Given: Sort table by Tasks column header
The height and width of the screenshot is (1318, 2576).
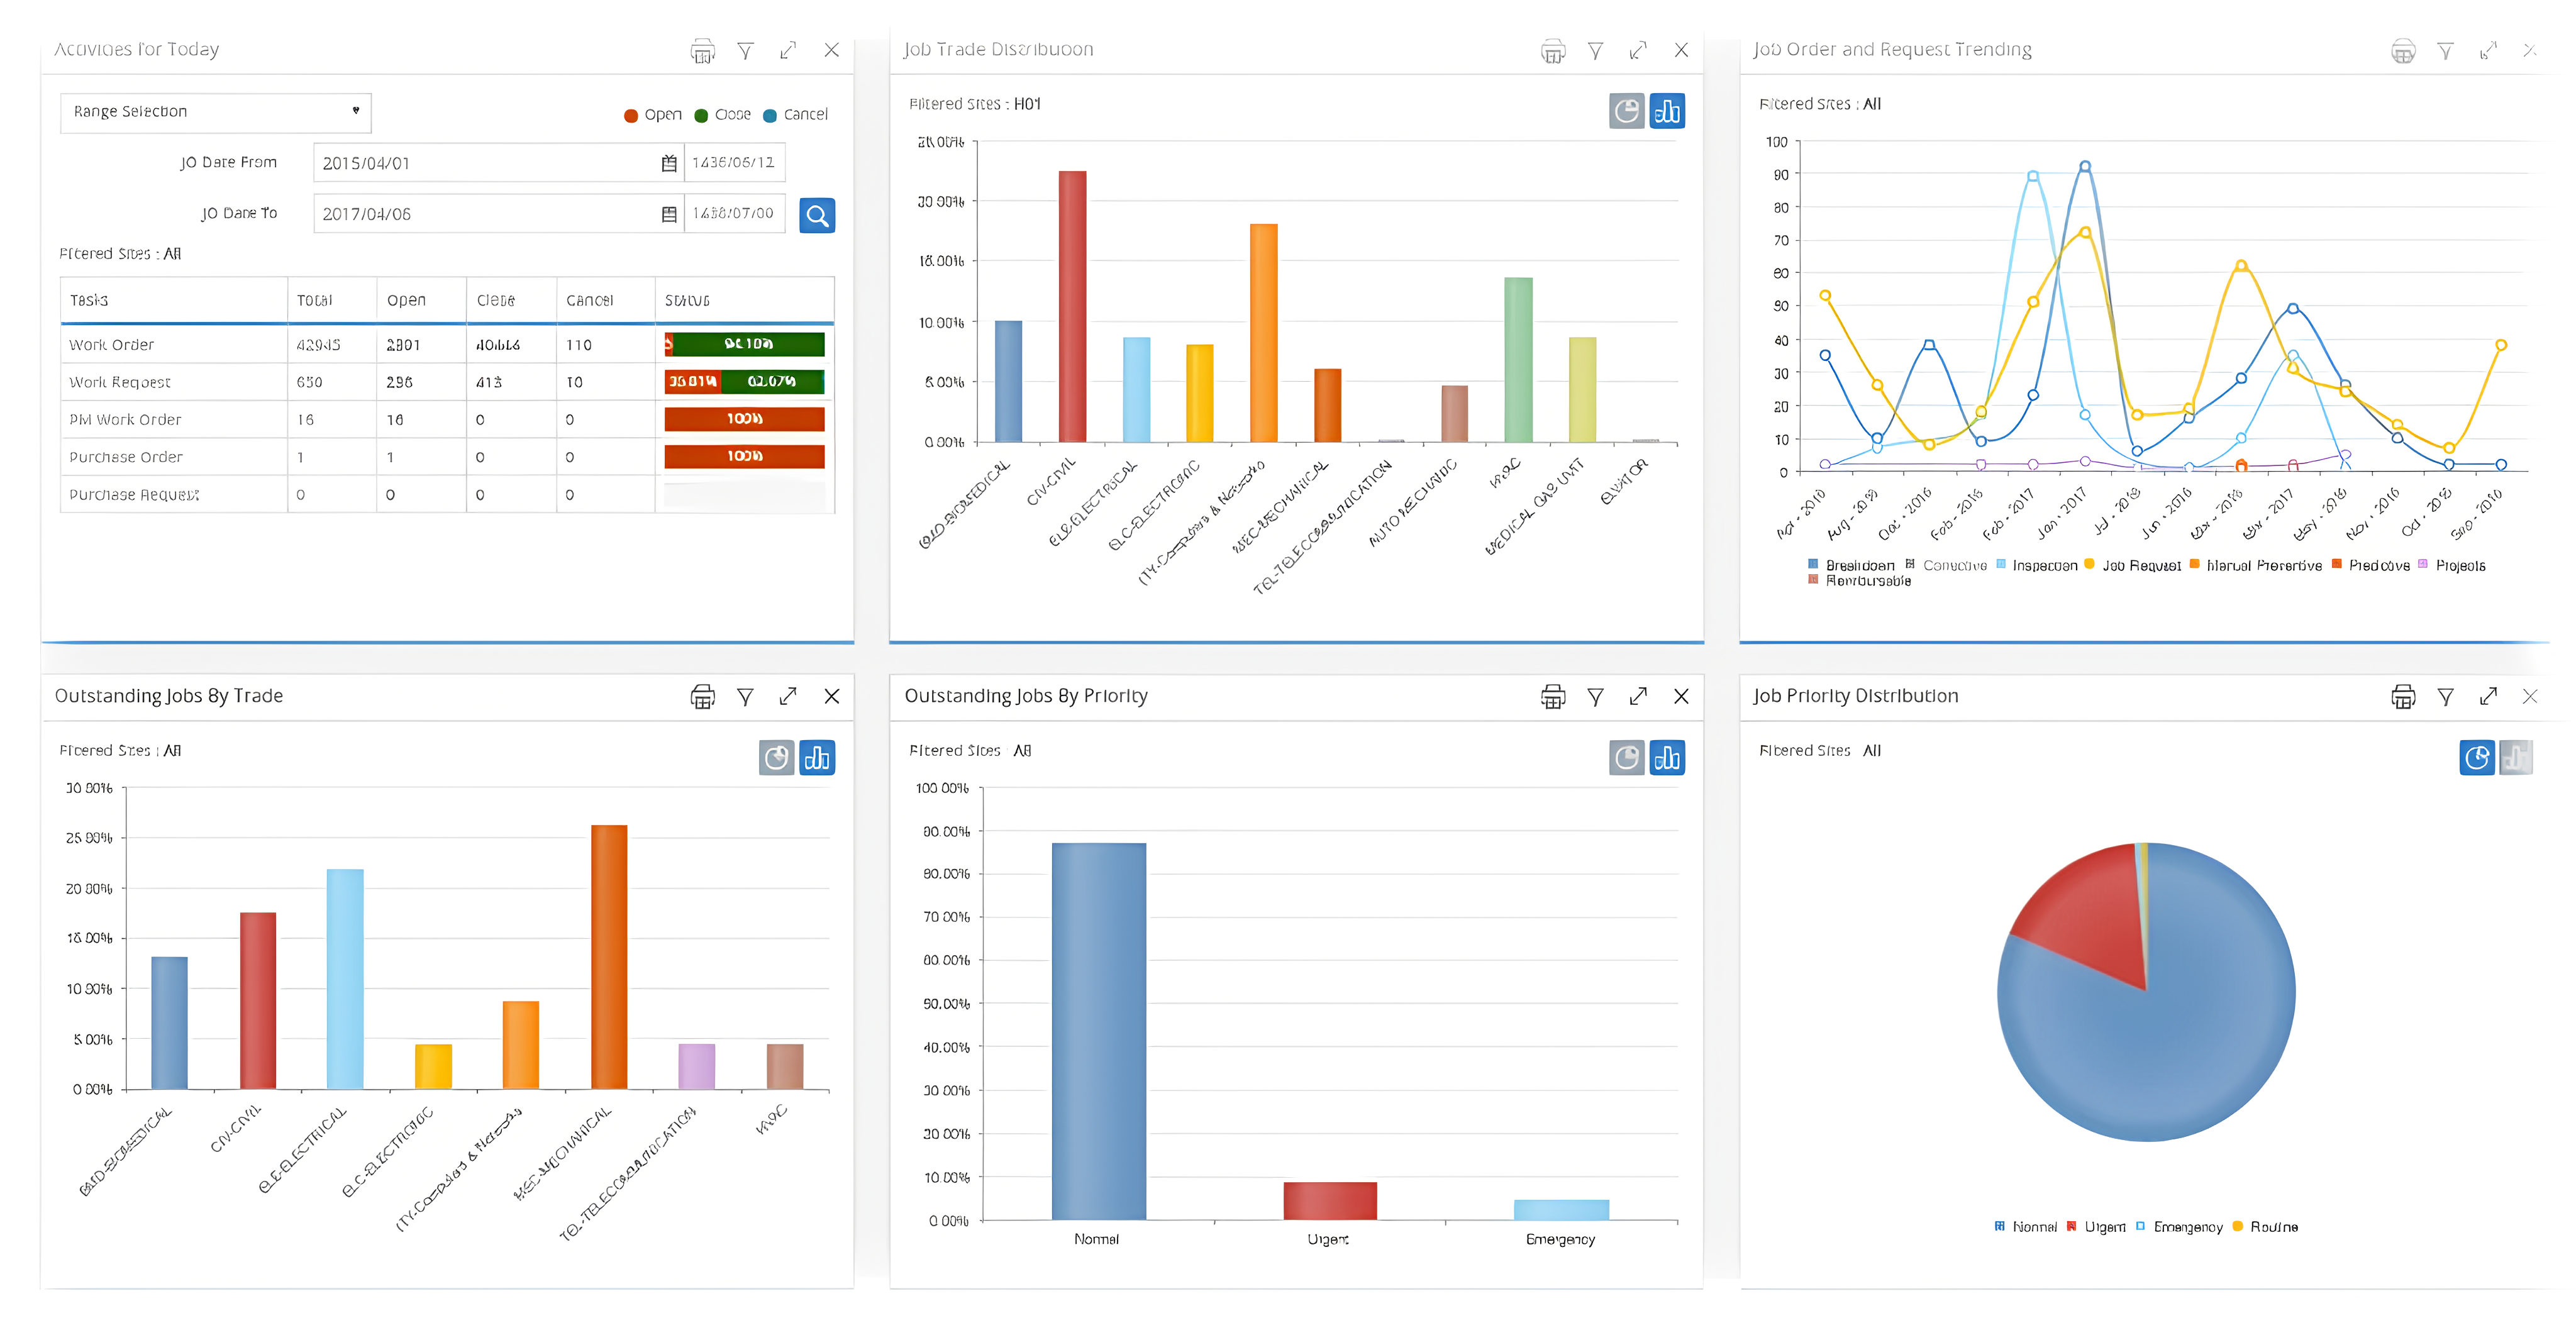Looking at the screenshot, I should click(x=89, y=300).
